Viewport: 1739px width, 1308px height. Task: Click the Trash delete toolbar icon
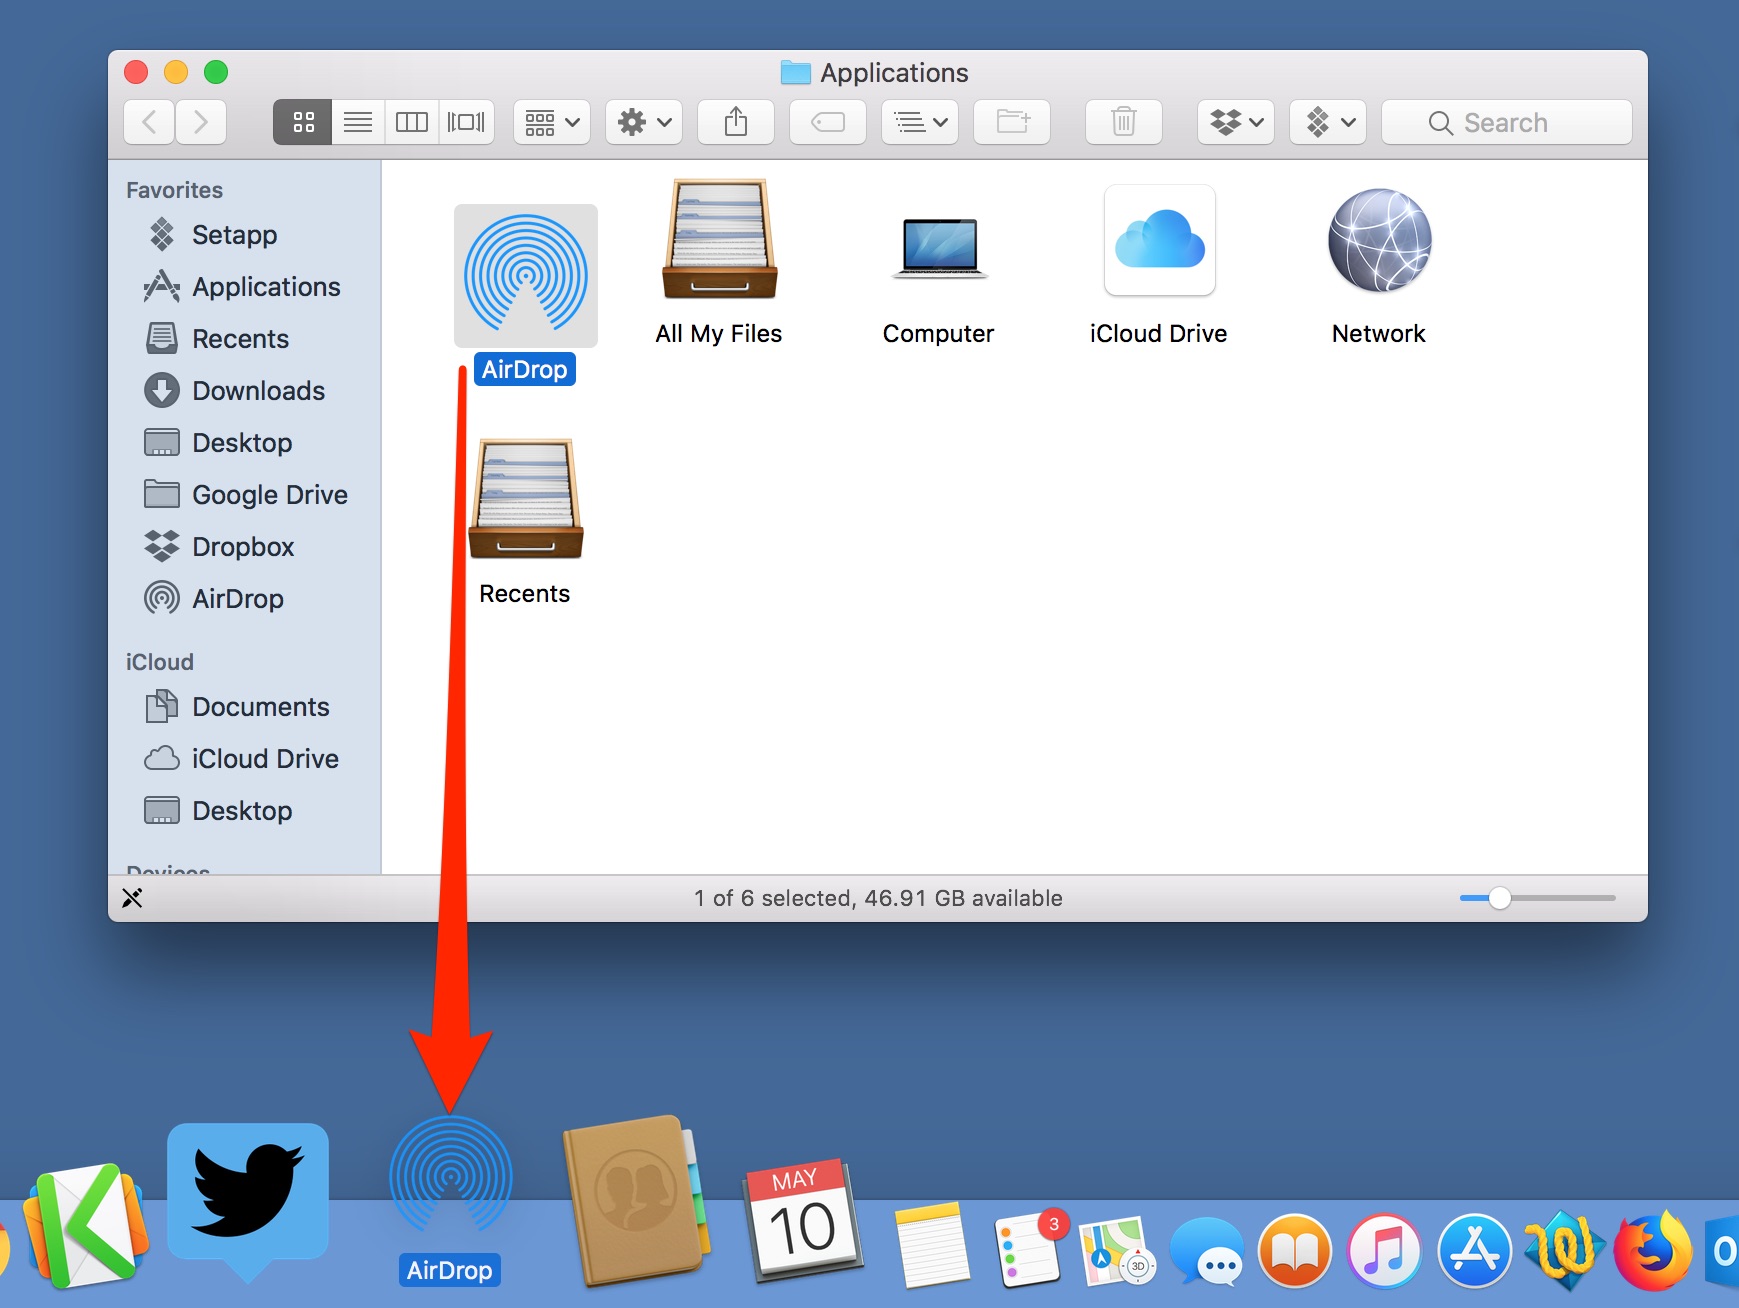1123,122
